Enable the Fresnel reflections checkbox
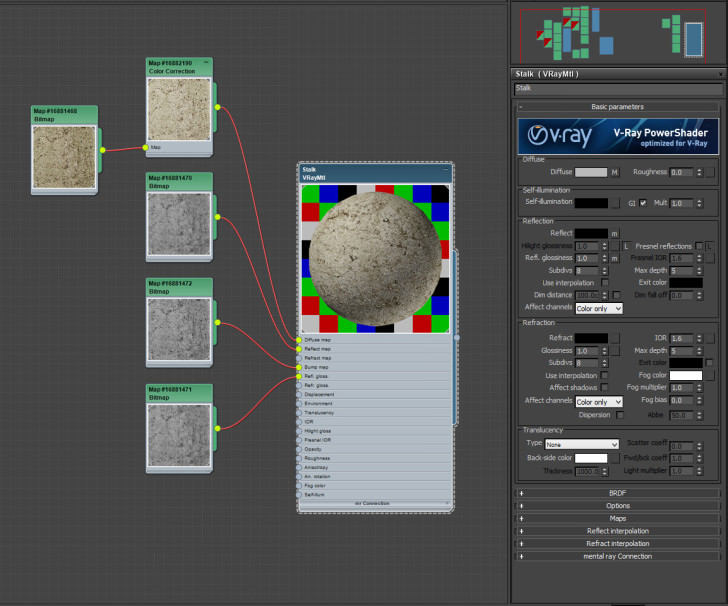The height and width of the screenshot is (606, 728). point(699,246)
